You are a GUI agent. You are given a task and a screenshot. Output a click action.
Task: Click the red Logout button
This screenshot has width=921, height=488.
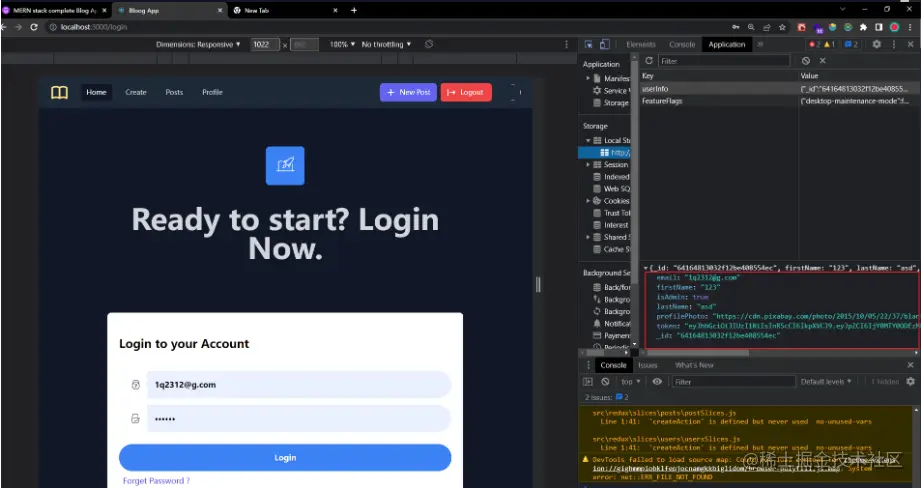point(466,92)
